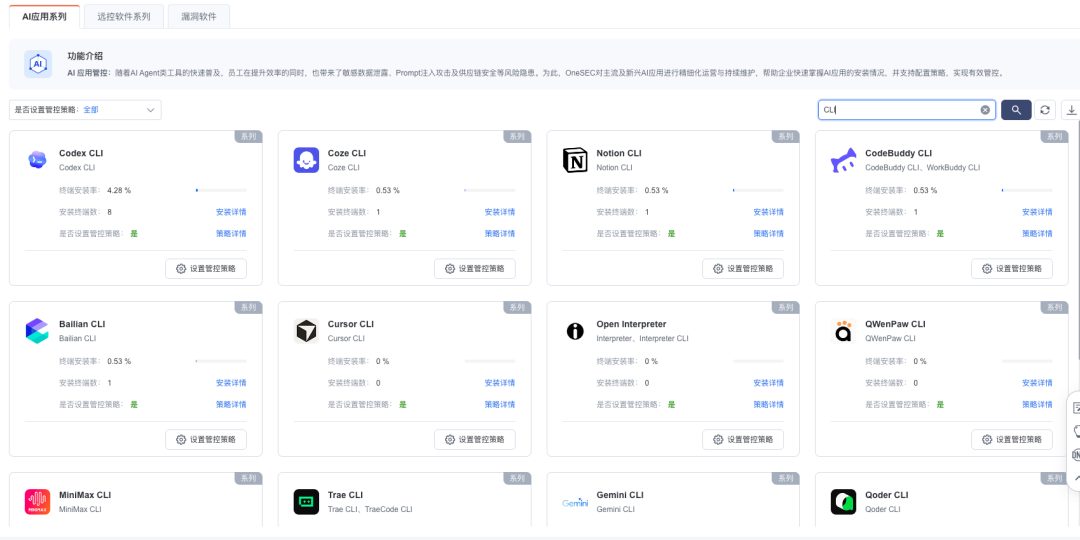Screen dimensions: 1080x540
Task: Open 安装详情 link for Coze CLI
Action: point(499,212)
